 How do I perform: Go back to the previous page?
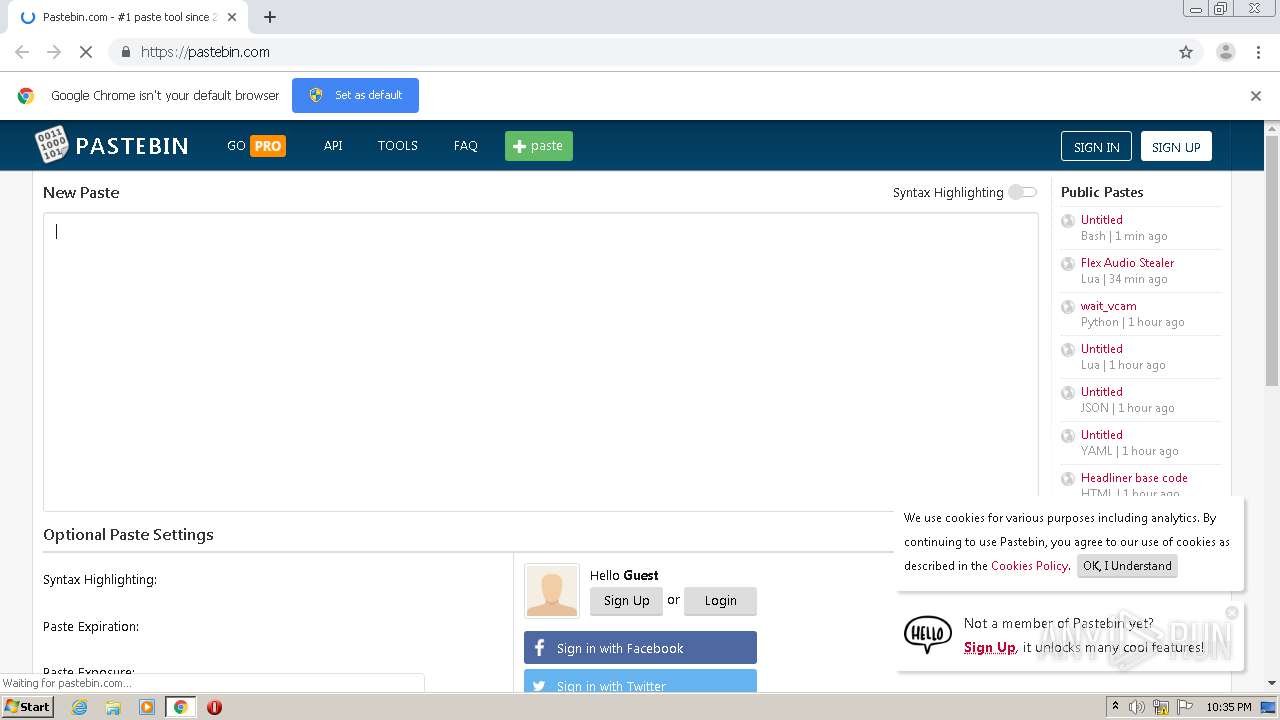(x=22, y=52)
